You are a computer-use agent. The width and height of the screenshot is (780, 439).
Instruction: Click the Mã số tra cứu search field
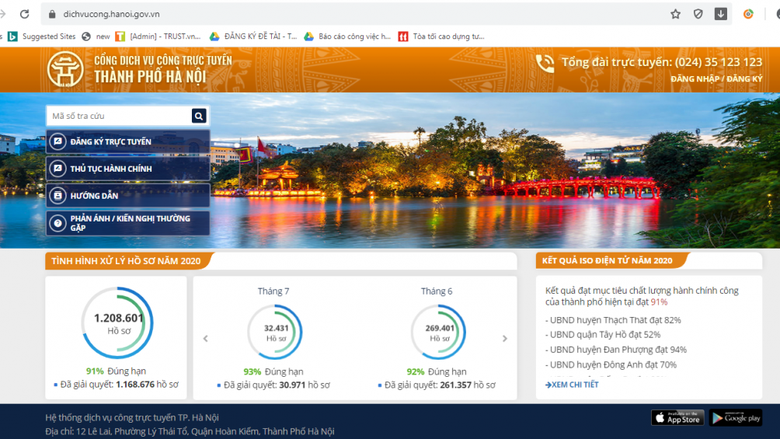(x=118, y=116)
